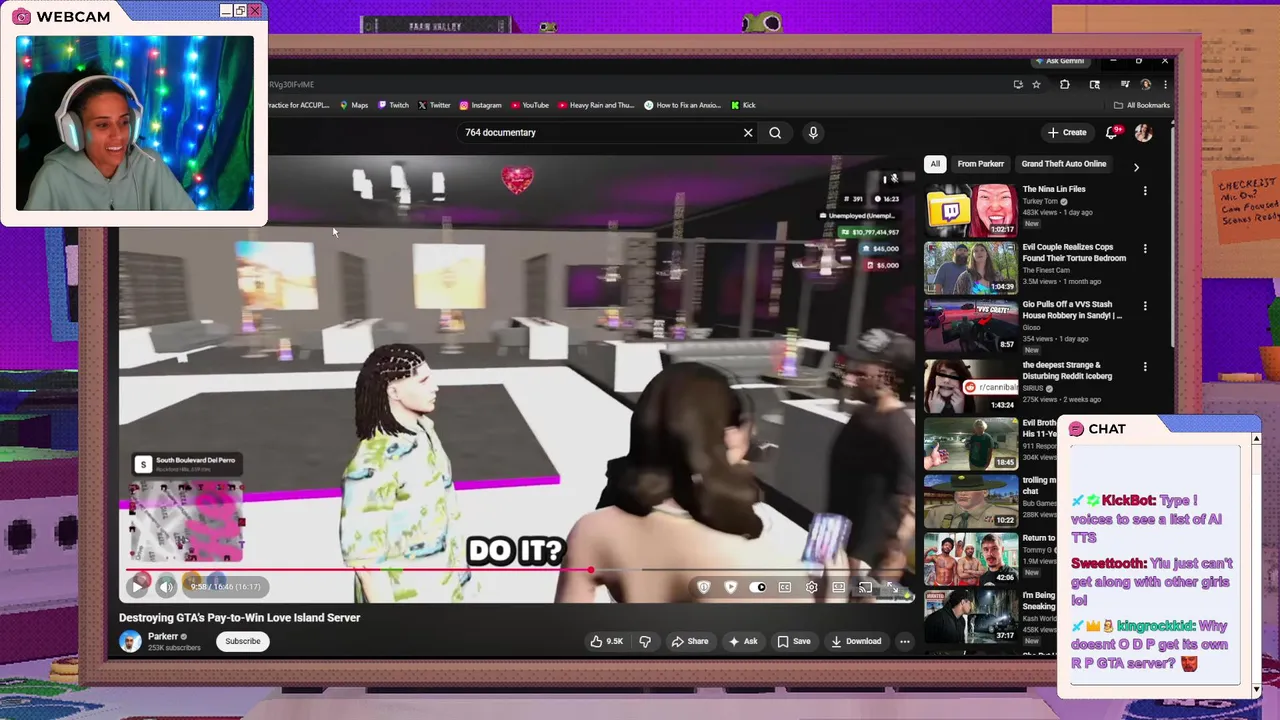Open YouTube account avatar menu
Screen dimensions: 1280x720
click(x=1143, y=132)
